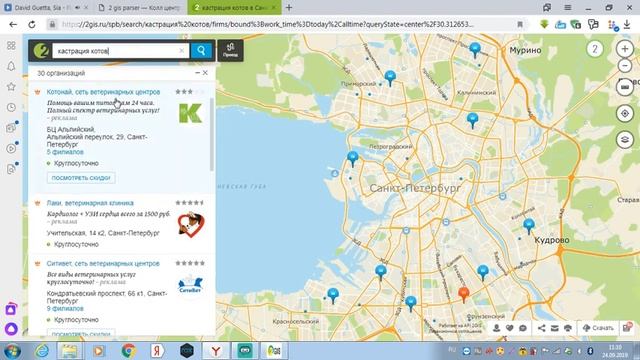Open Лаки, ветеринарная клиника listing

tap(90, 203)
